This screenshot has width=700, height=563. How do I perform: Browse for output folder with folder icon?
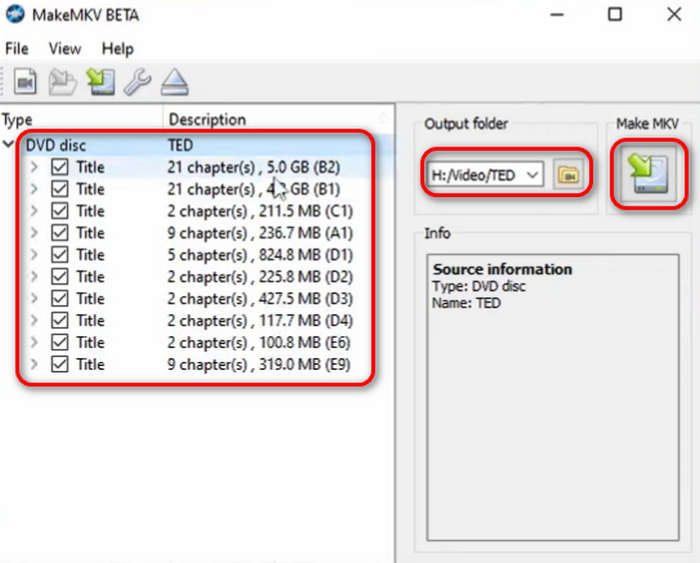[568, 175]
